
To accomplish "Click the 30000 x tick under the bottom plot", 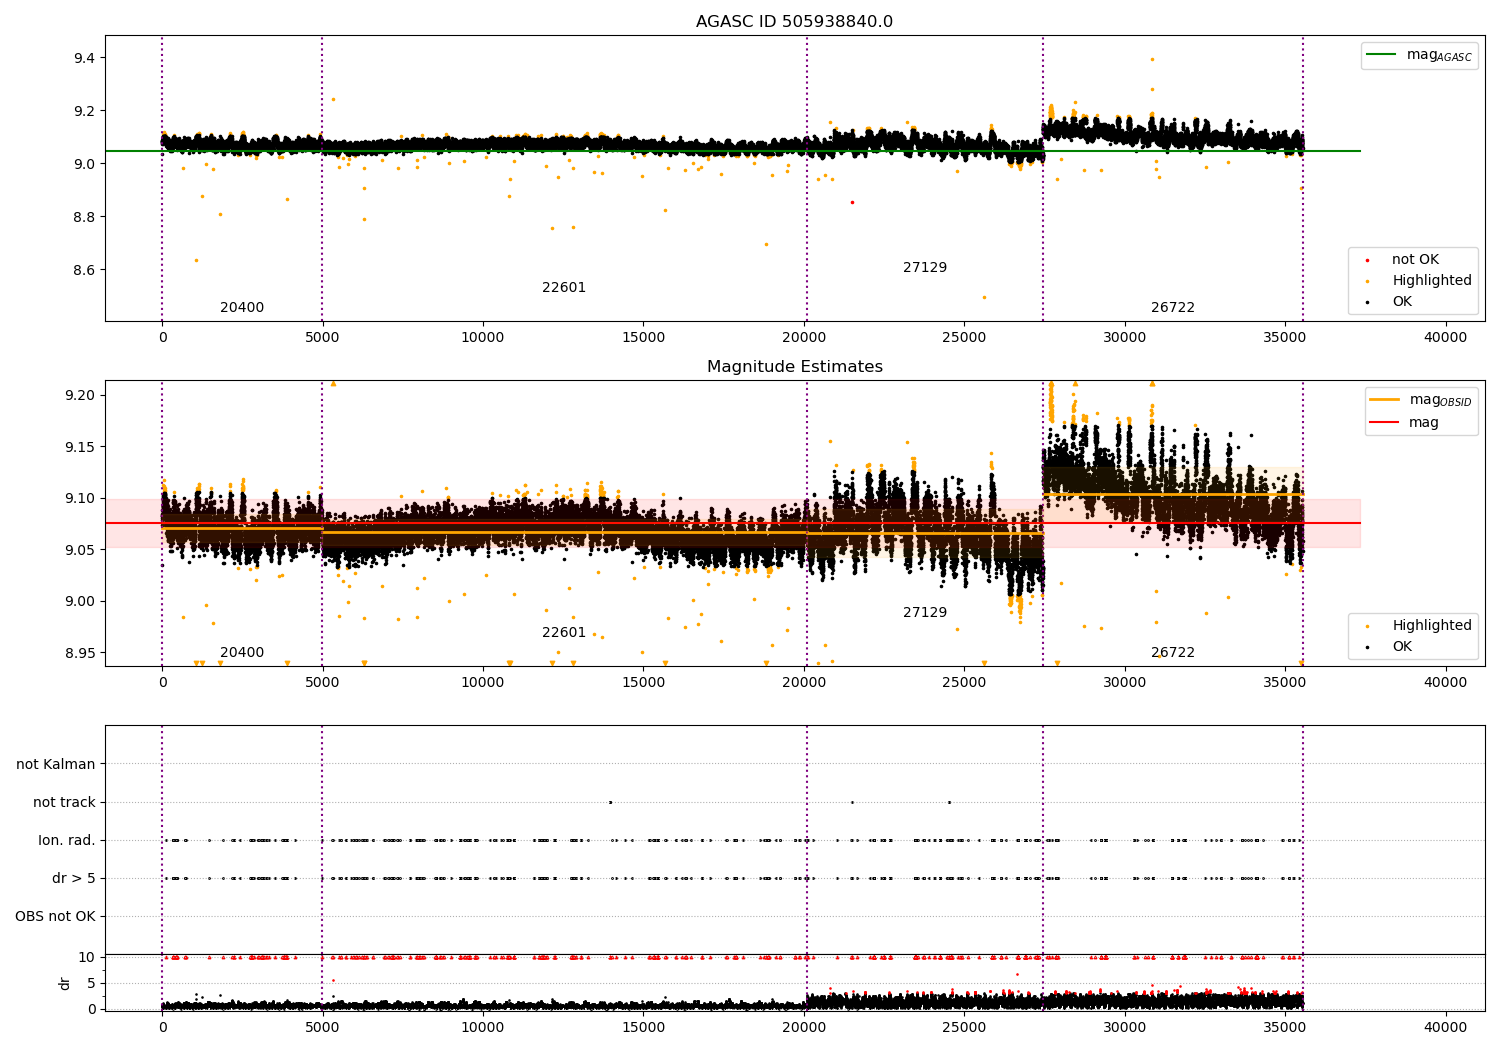I will pyautogui.click(x=1125, y=1028).
